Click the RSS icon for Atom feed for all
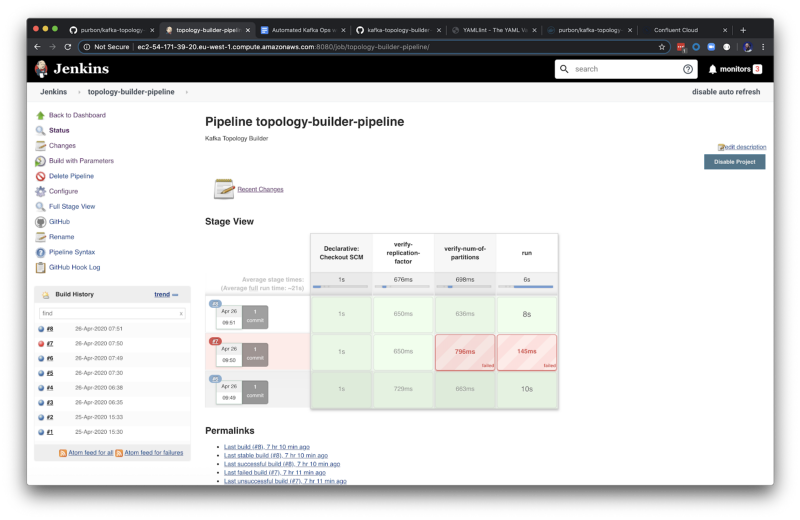Viewport: 800px width, 520px height. (63, 453)
